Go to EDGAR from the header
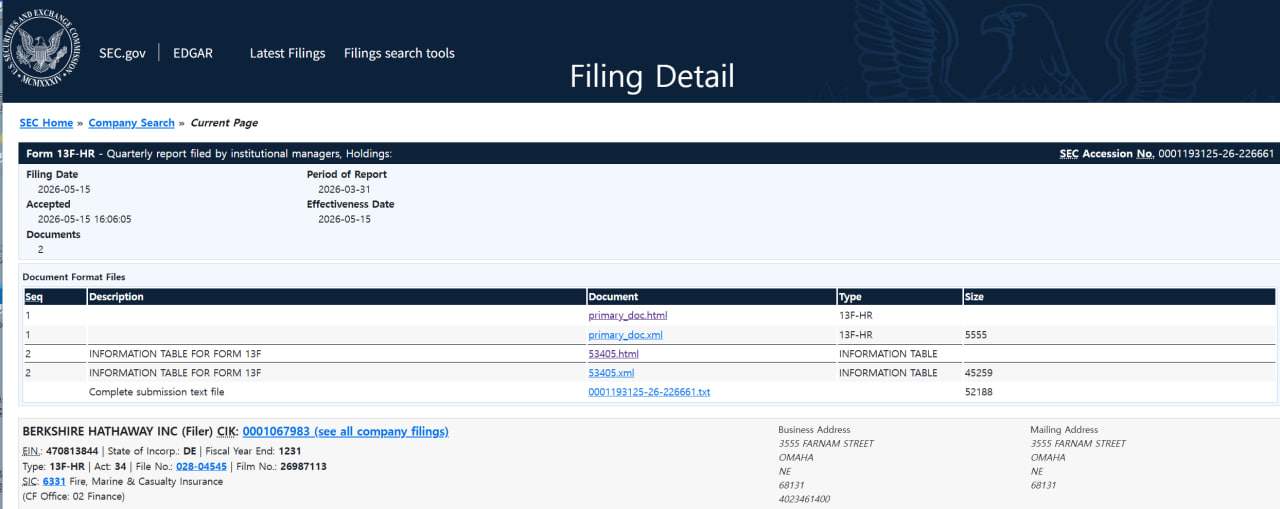 [193, 53]
